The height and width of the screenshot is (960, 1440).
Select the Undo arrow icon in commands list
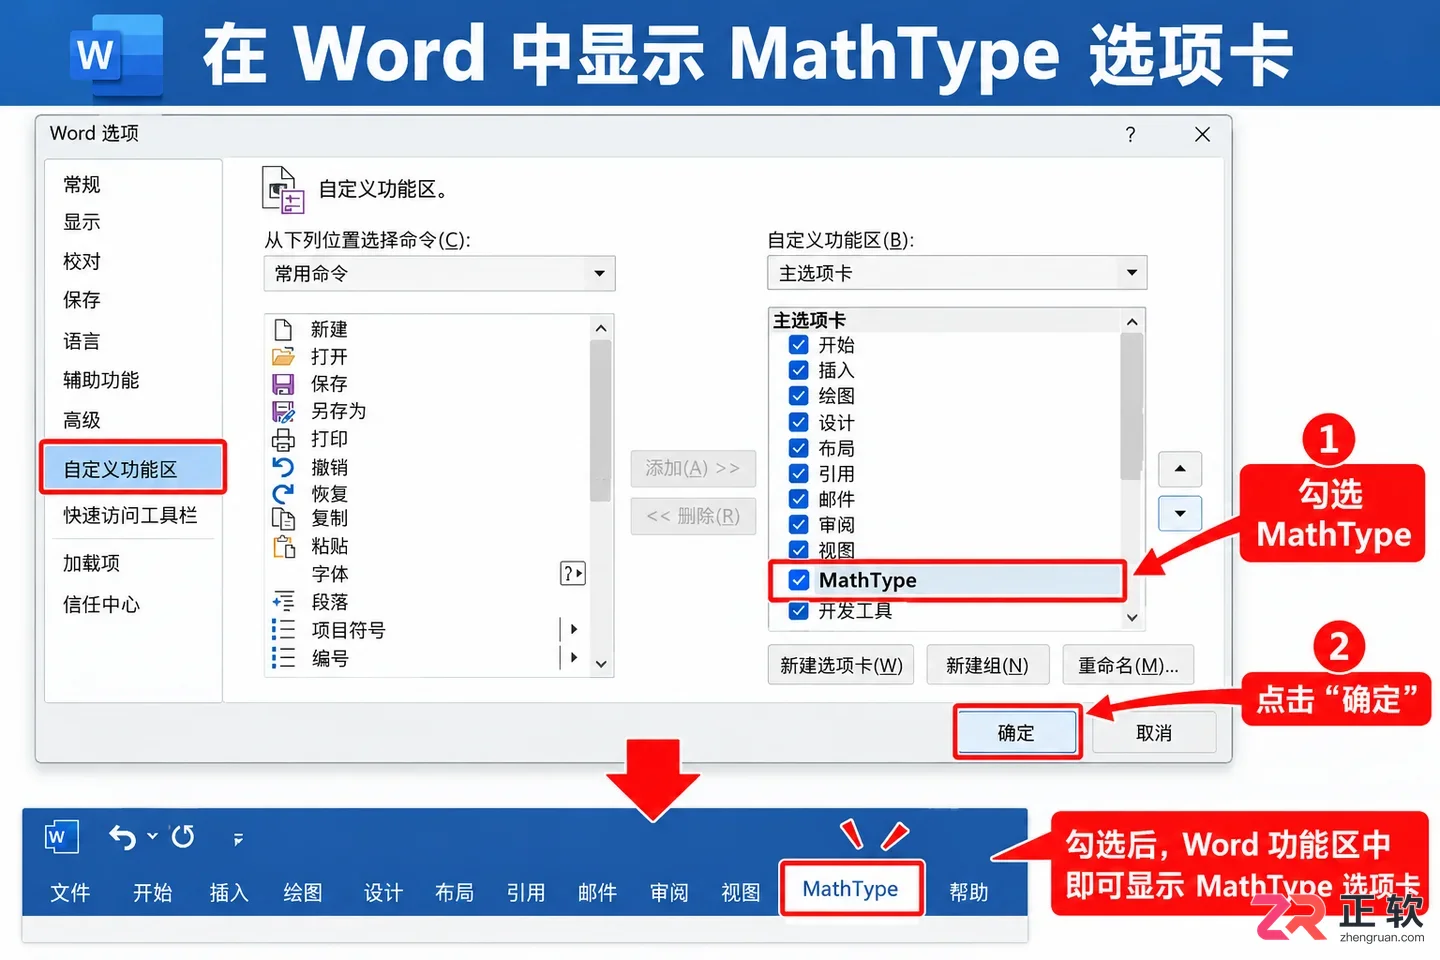point(283,467)
